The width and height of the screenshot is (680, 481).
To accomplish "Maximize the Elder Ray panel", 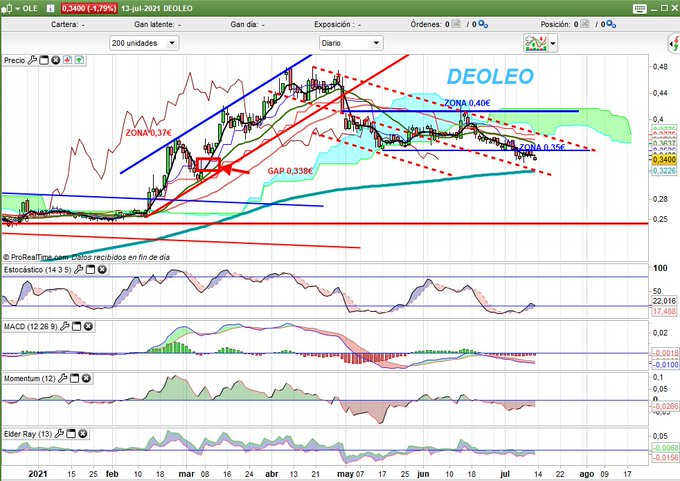I will [71, 433].
